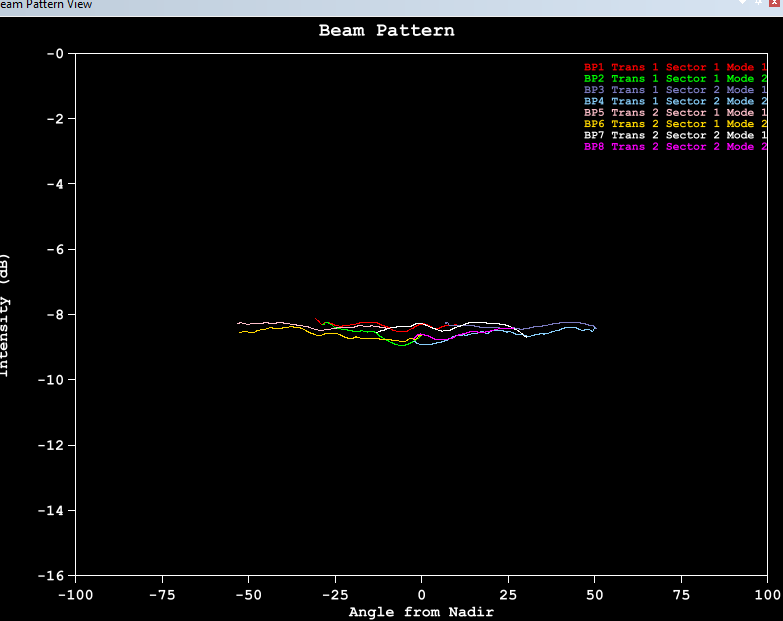Click the -100 tick on the angle axis
783x621 pixels.
74,594
